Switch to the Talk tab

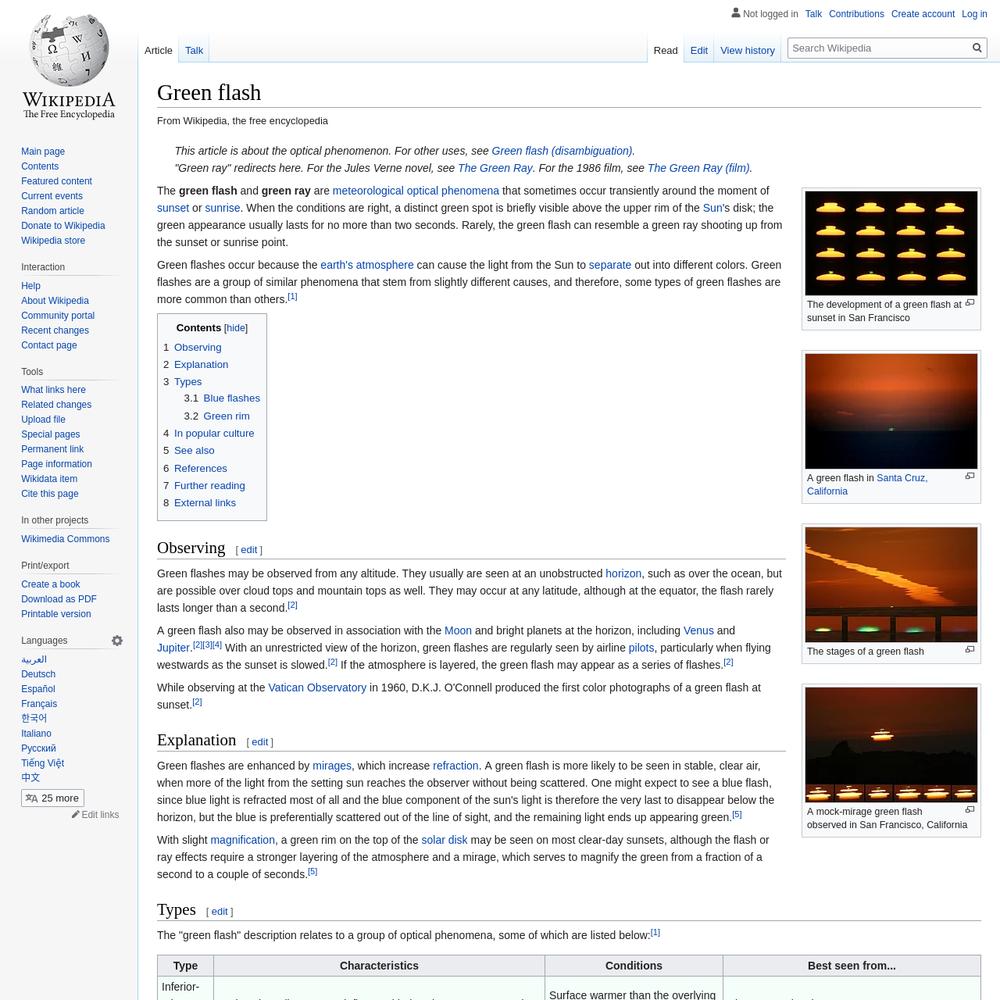(194, 50)
